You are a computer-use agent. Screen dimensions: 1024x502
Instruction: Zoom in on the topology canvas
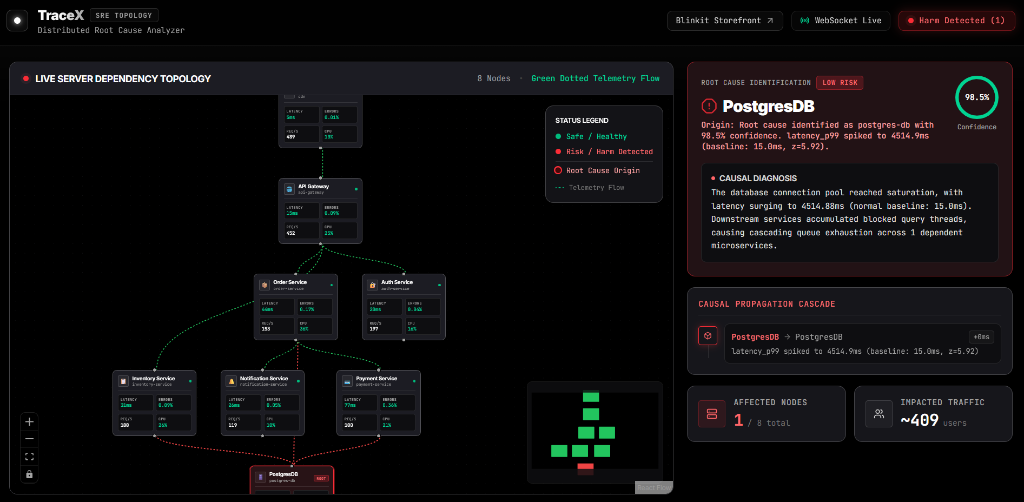coord(29,422)
